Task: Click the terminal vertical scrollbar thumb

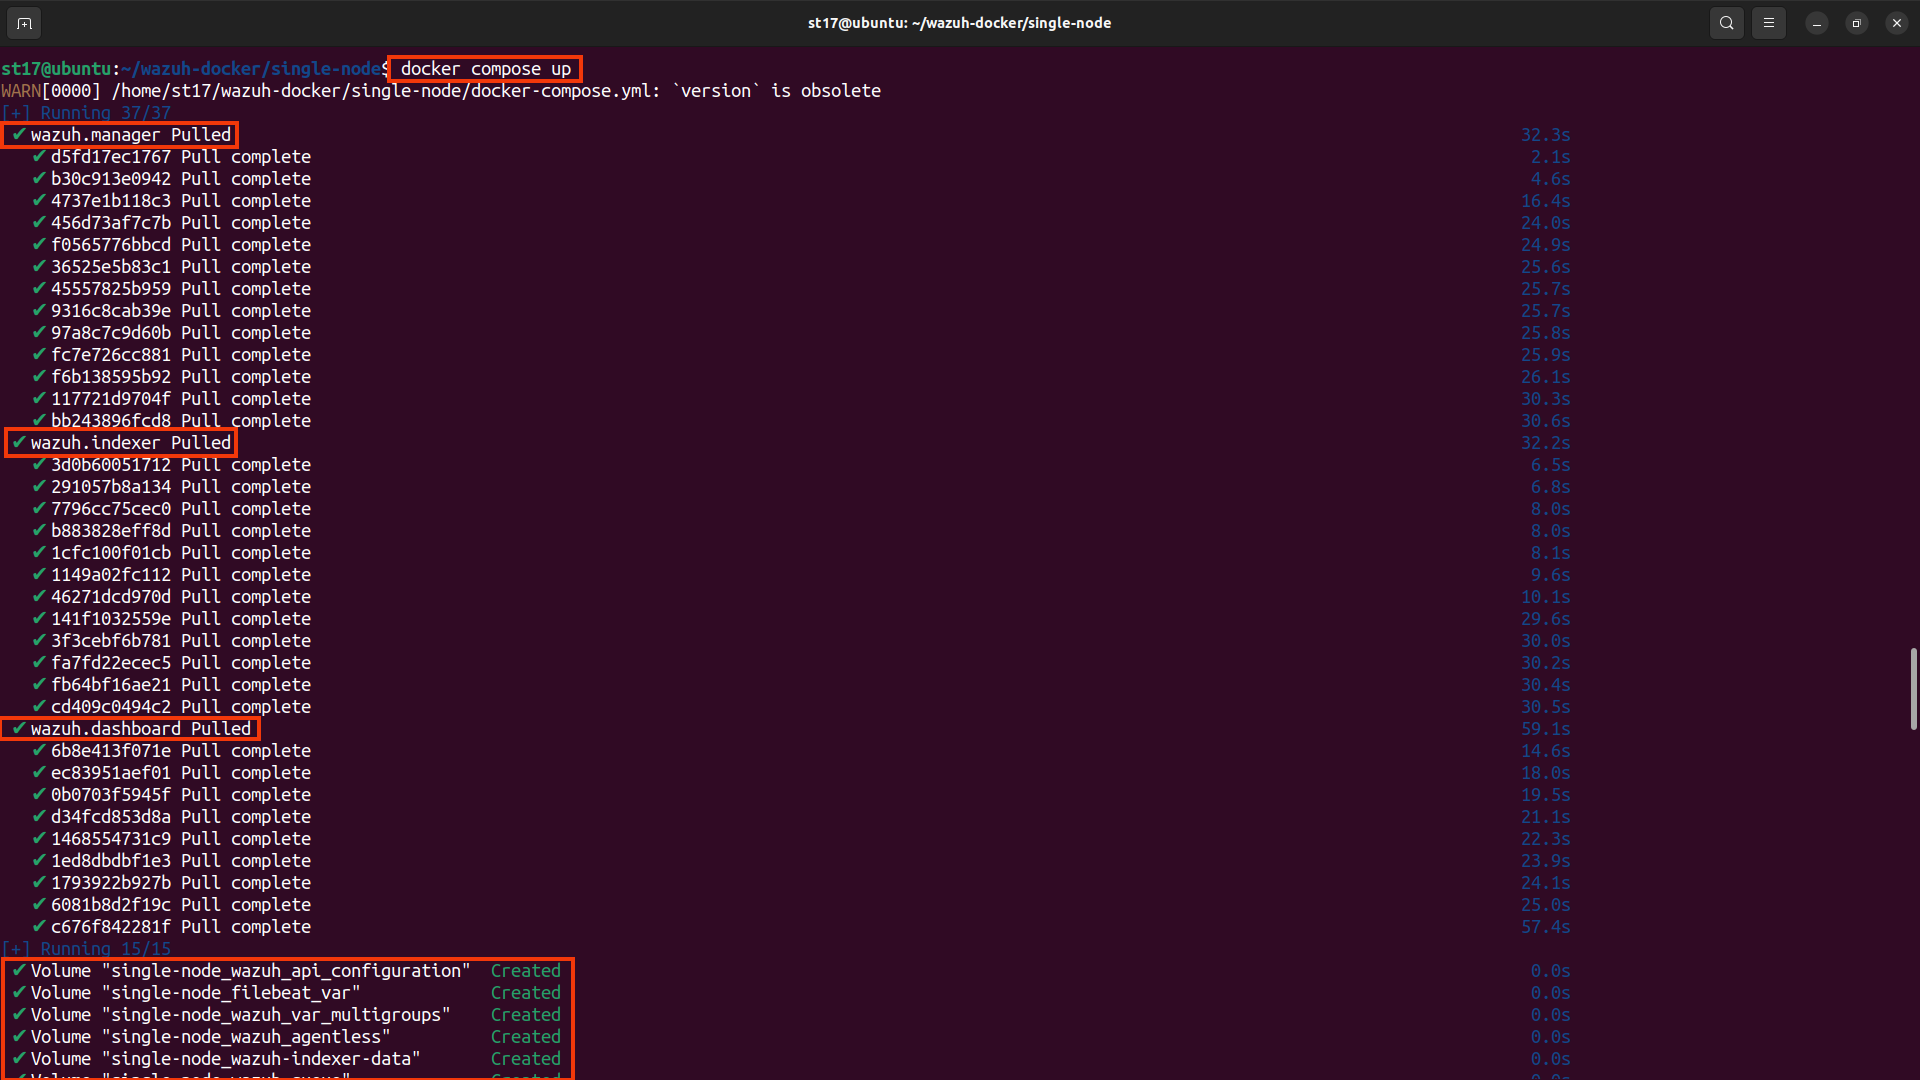Action: [x=1914, y=689]
